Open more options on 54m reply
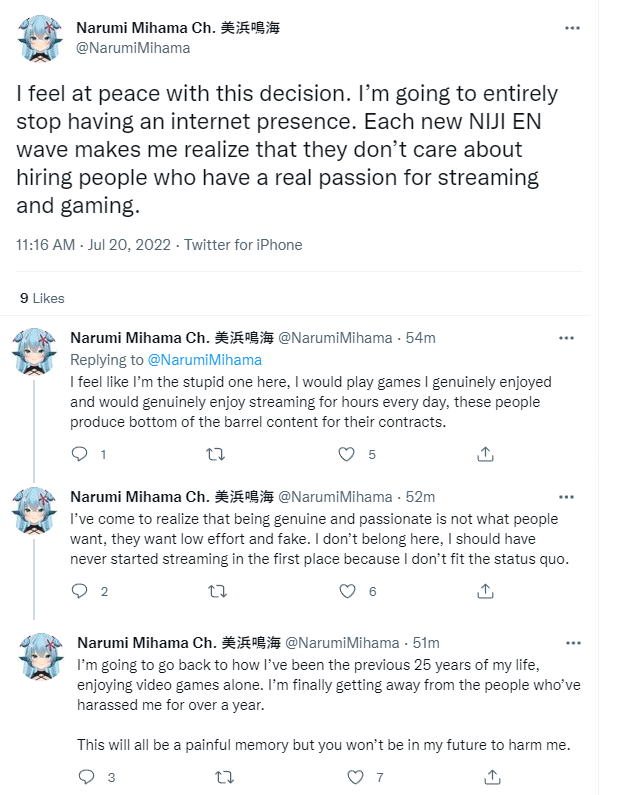 click(566, 338)
